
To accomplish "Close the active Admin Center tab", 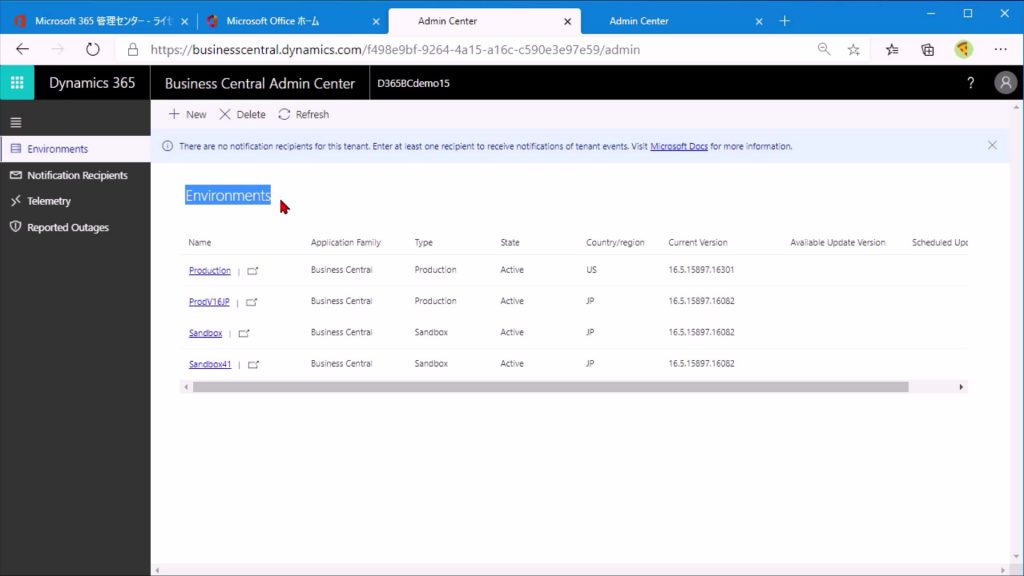I will (x=567, y=22).
